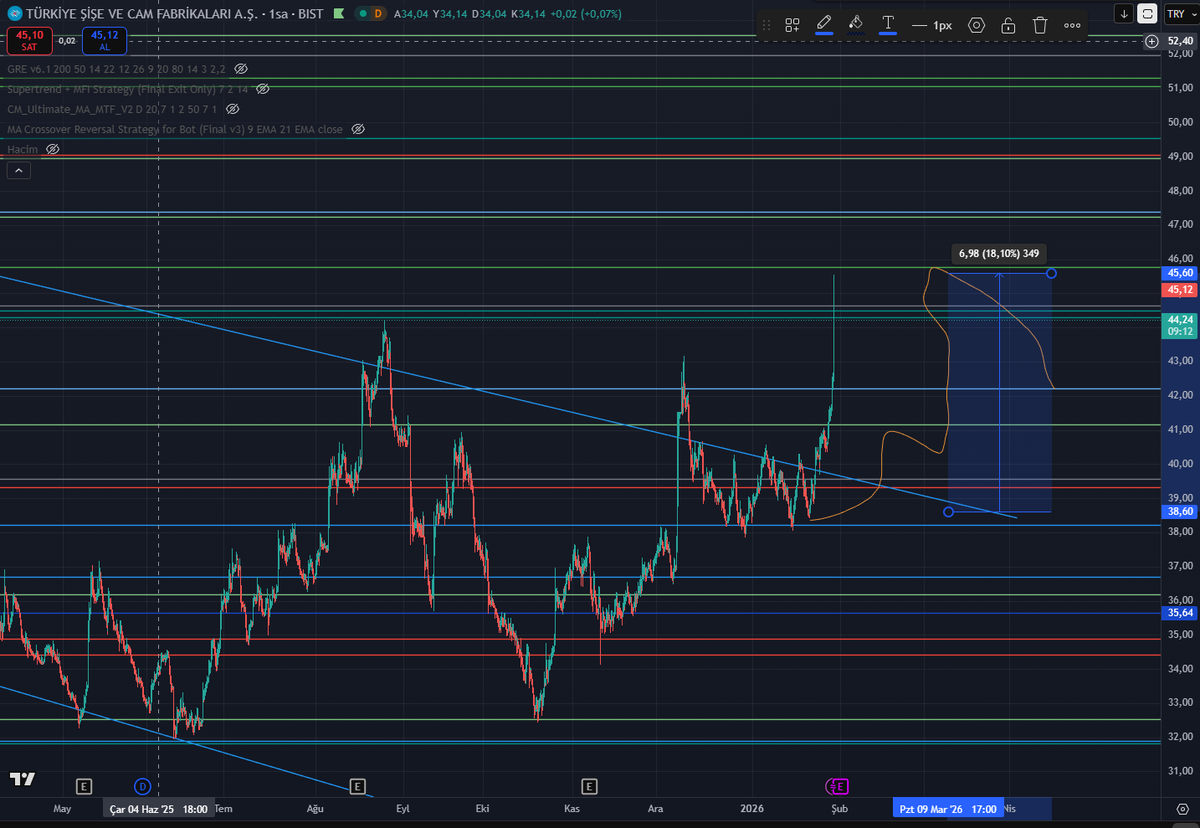The width and height of the screenshot is (1200, 828).
Task: Show the CM_Ultimate_MA_MTF_V2 indicator
Action: tap(233, 109)
